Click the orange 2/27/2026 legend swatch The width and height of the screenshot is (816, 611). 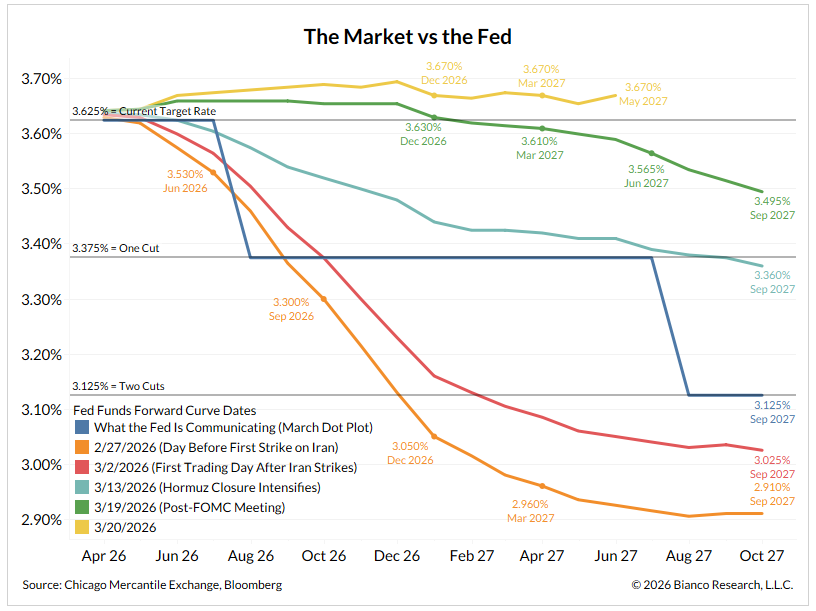pos(80,447)
